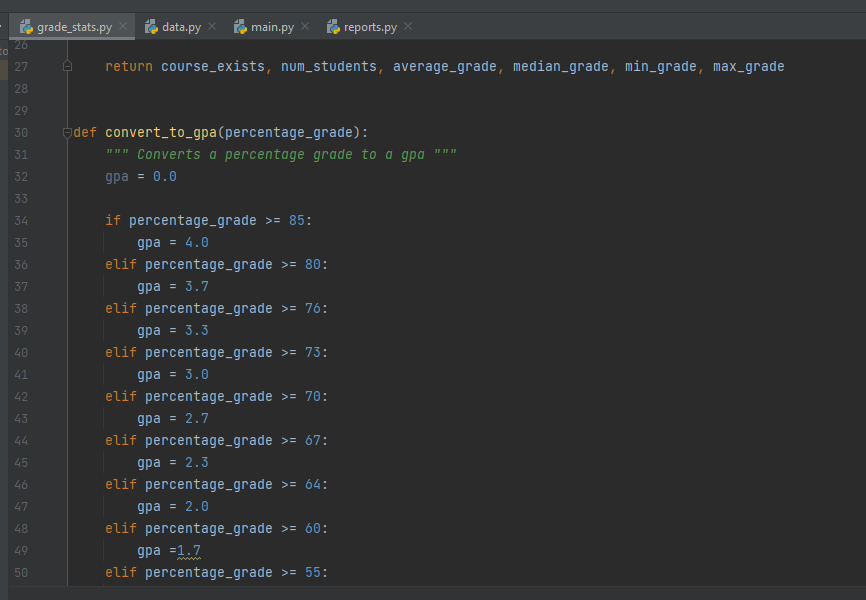
Task: Click the value 3.7 on line 37
Action: pos(197,287)
